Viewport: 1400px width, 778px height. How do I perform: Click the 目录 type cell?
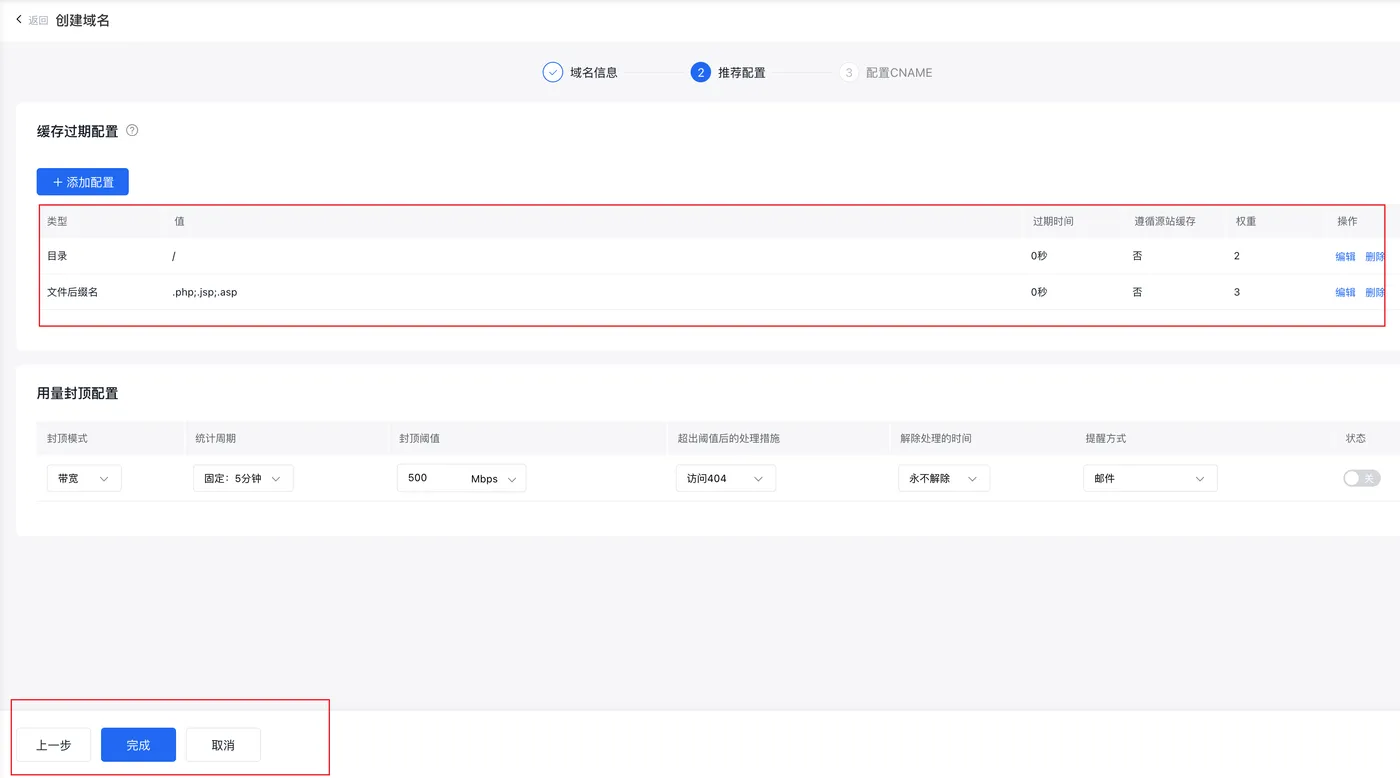57,256
